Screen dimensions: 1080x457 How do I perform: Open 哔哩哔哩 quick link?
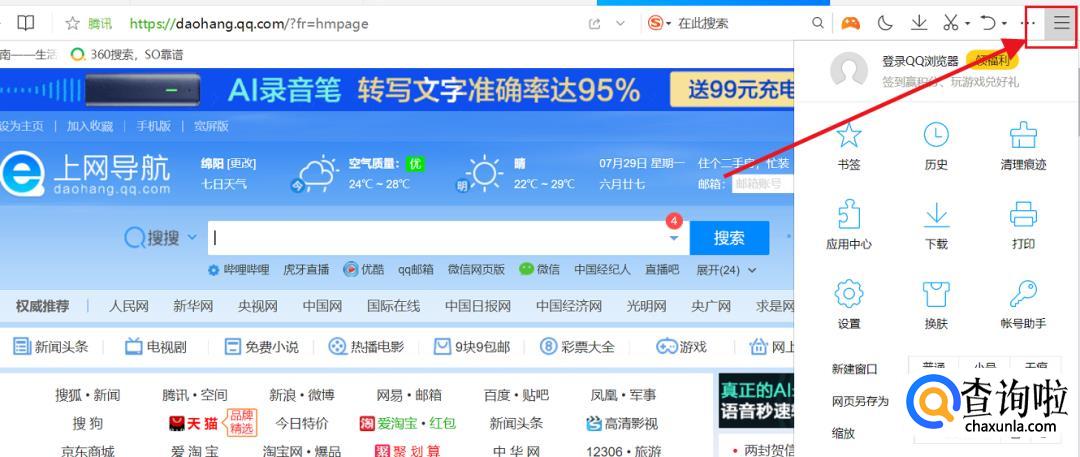[239, 270]
